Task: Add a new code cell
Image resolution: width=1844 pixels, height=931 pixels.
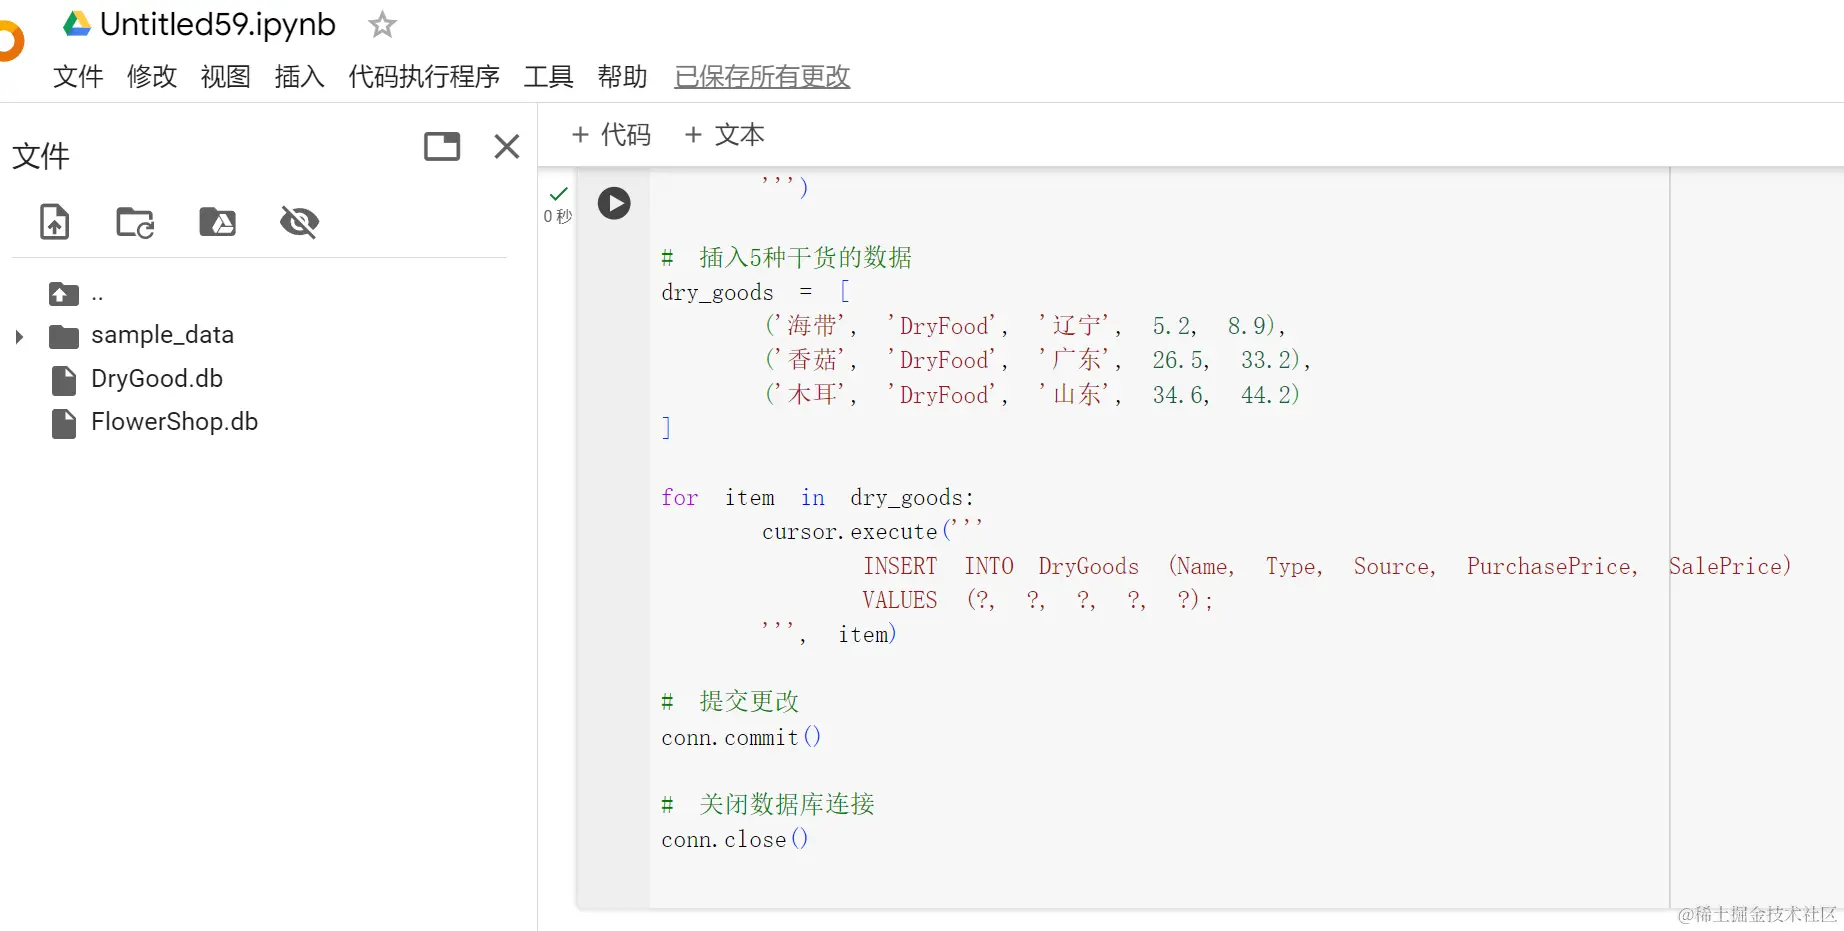Action: point(611,135)
